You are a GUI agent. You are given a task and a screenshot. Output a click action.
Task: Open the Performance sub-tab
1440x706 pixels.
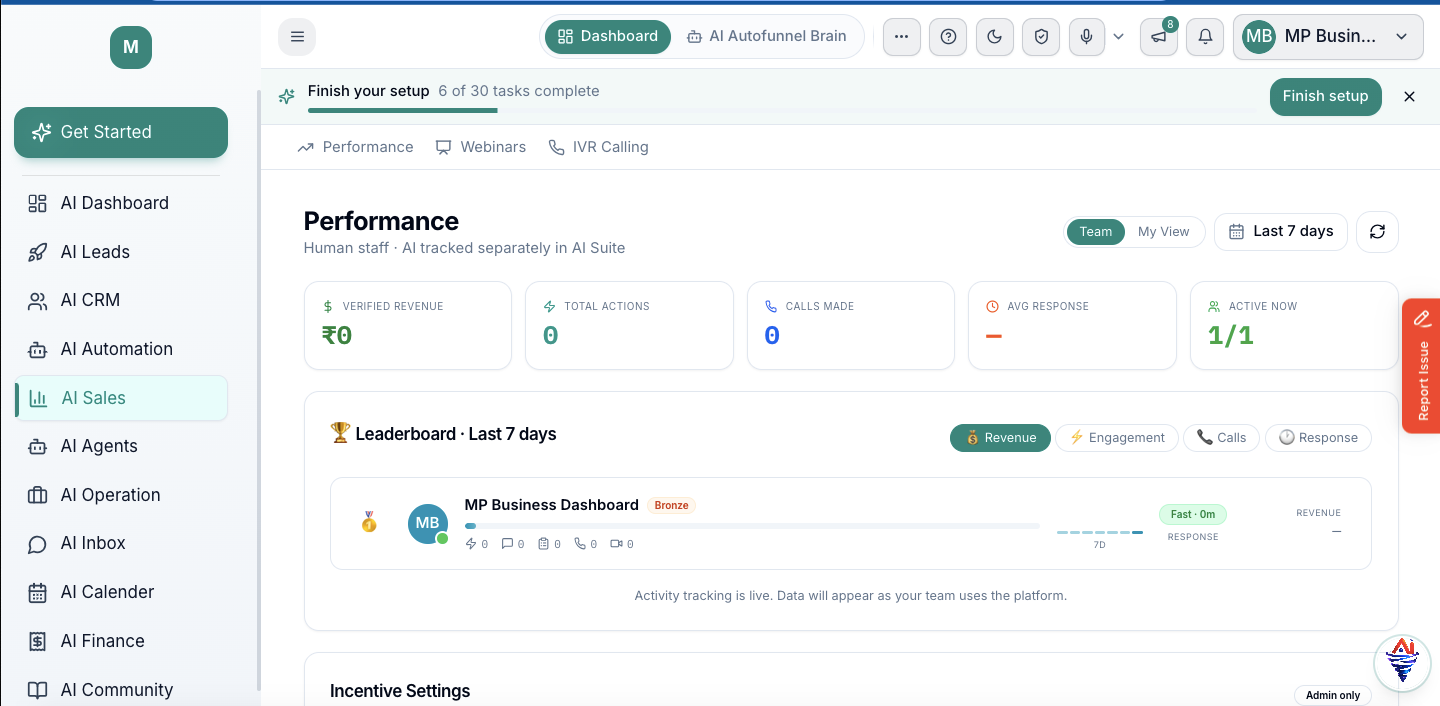pyautogui.click(x=355, y=147)
